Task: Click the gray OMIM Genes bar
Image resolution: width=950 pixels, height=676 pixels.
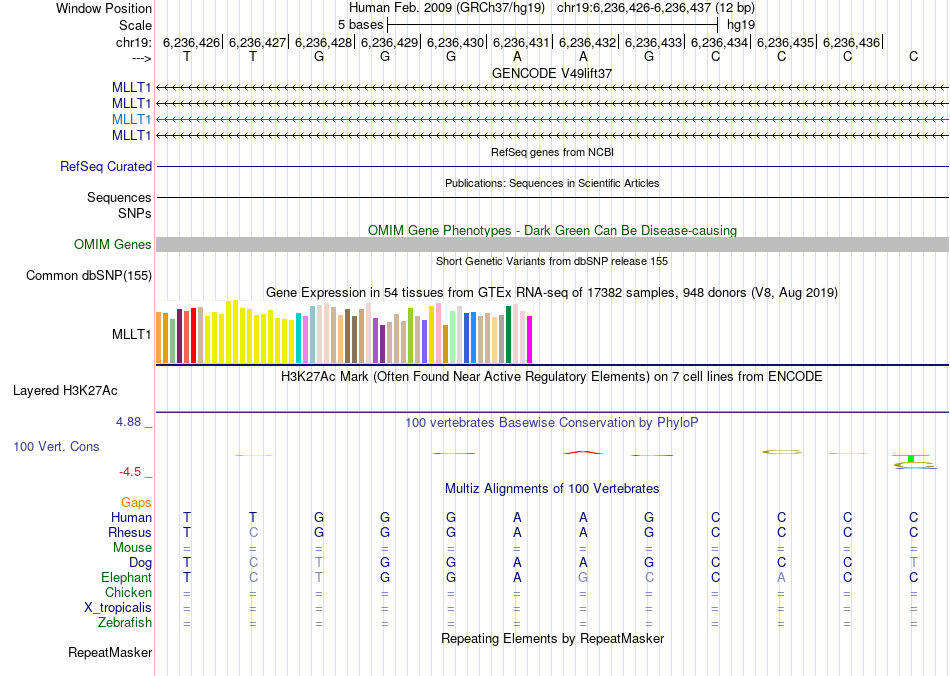Action: (x=552, y=245)
